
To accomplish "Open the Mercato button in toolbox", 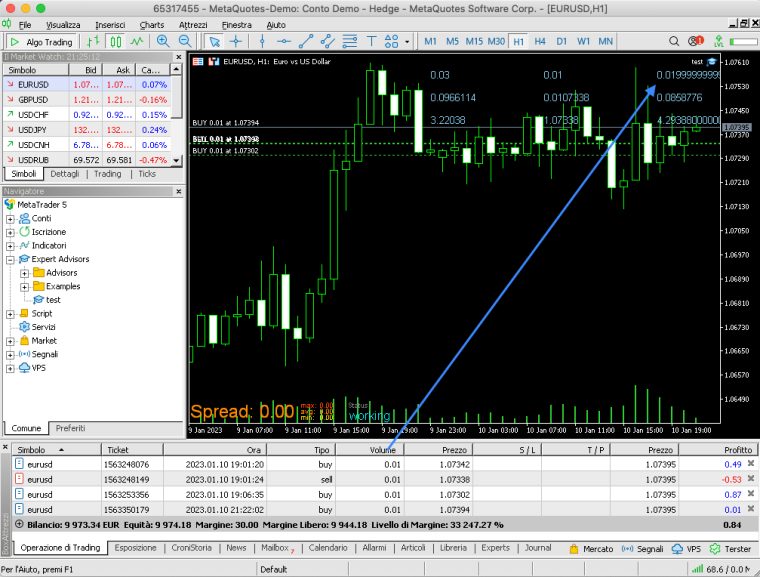I will point(591,548).
